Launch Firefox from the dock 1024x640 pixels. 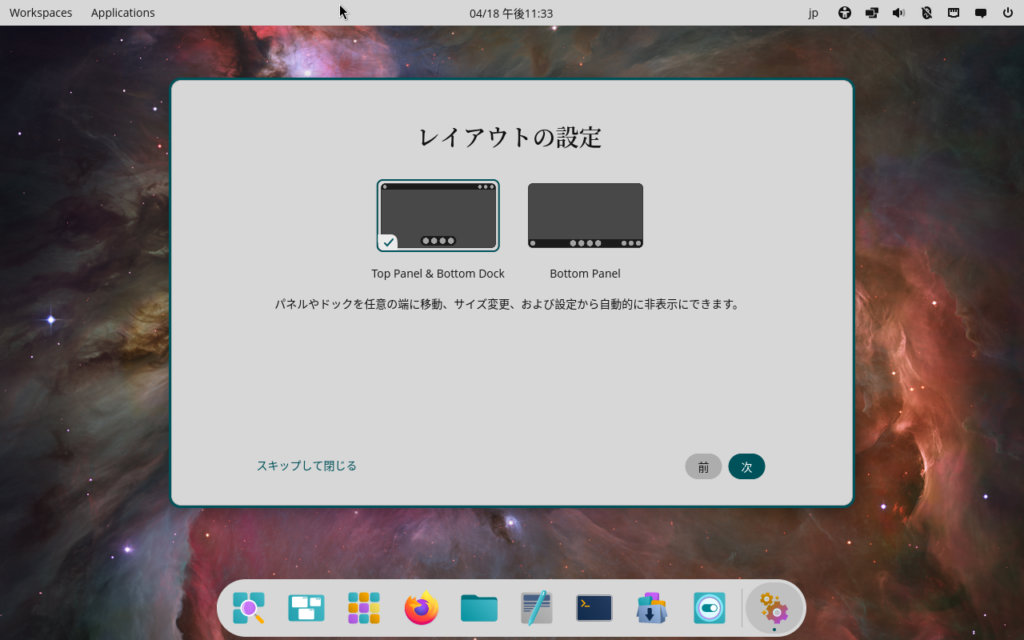point(421,608)
